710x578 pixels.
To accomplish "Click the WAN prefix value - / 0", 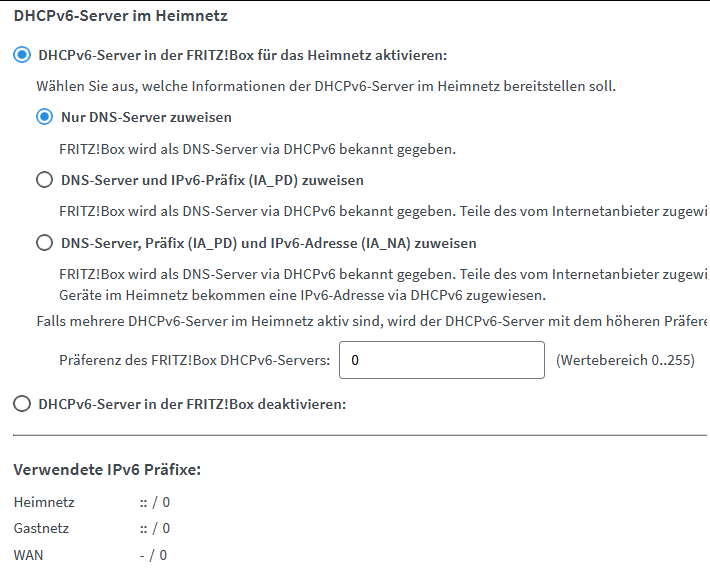I will [x=153, y=554].
